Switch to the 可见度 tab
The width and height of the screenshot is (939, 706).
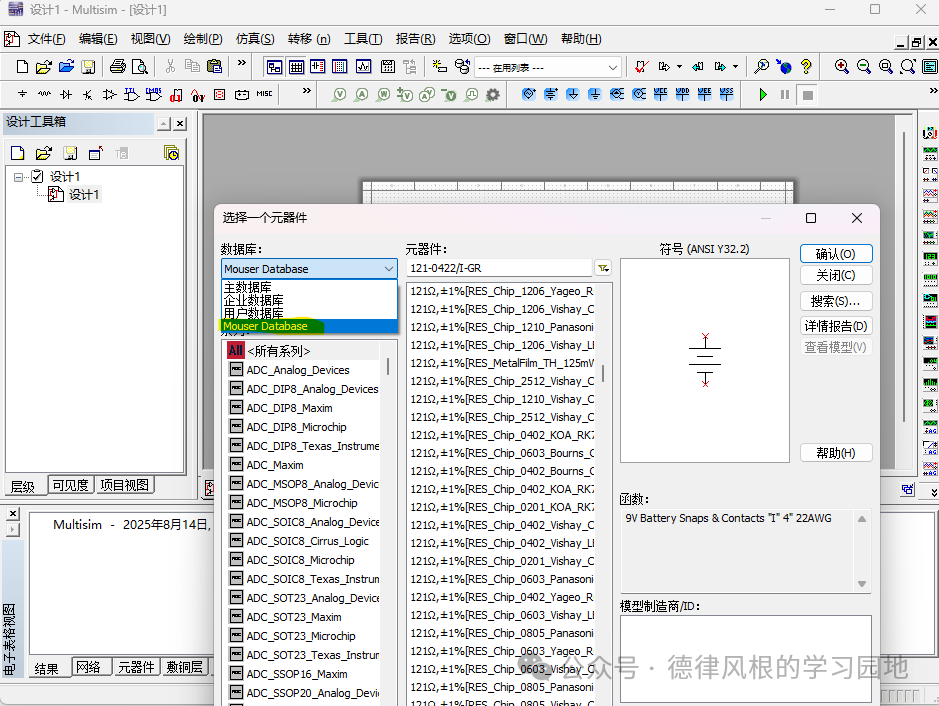(70, 485)
